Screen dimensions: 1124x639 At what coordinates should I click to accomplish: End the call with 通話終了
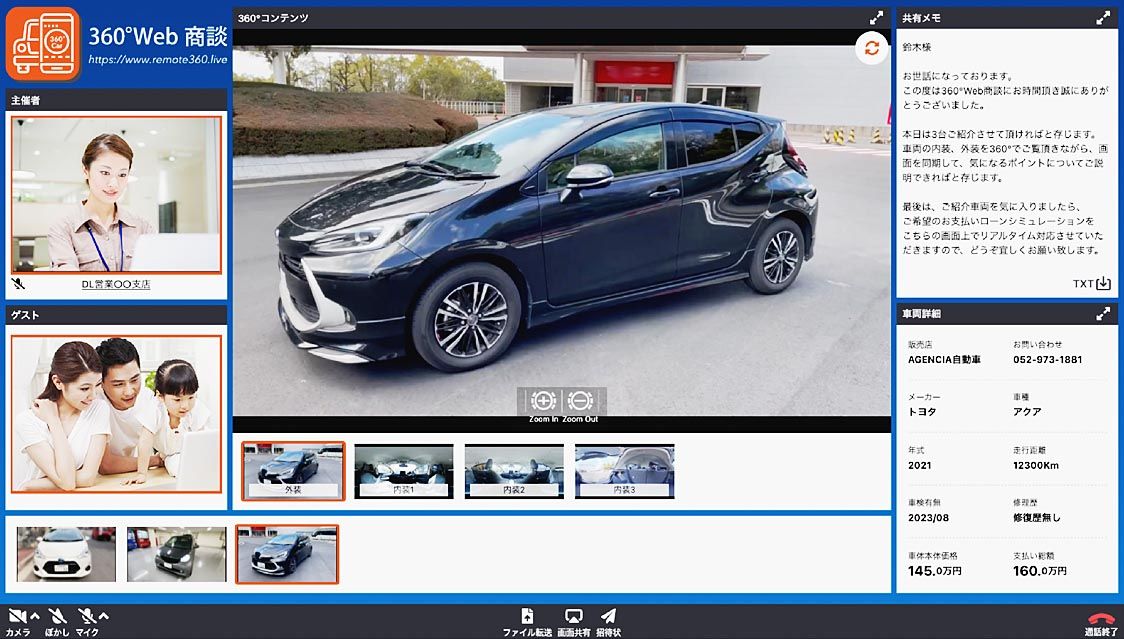tap(1100, 618)
